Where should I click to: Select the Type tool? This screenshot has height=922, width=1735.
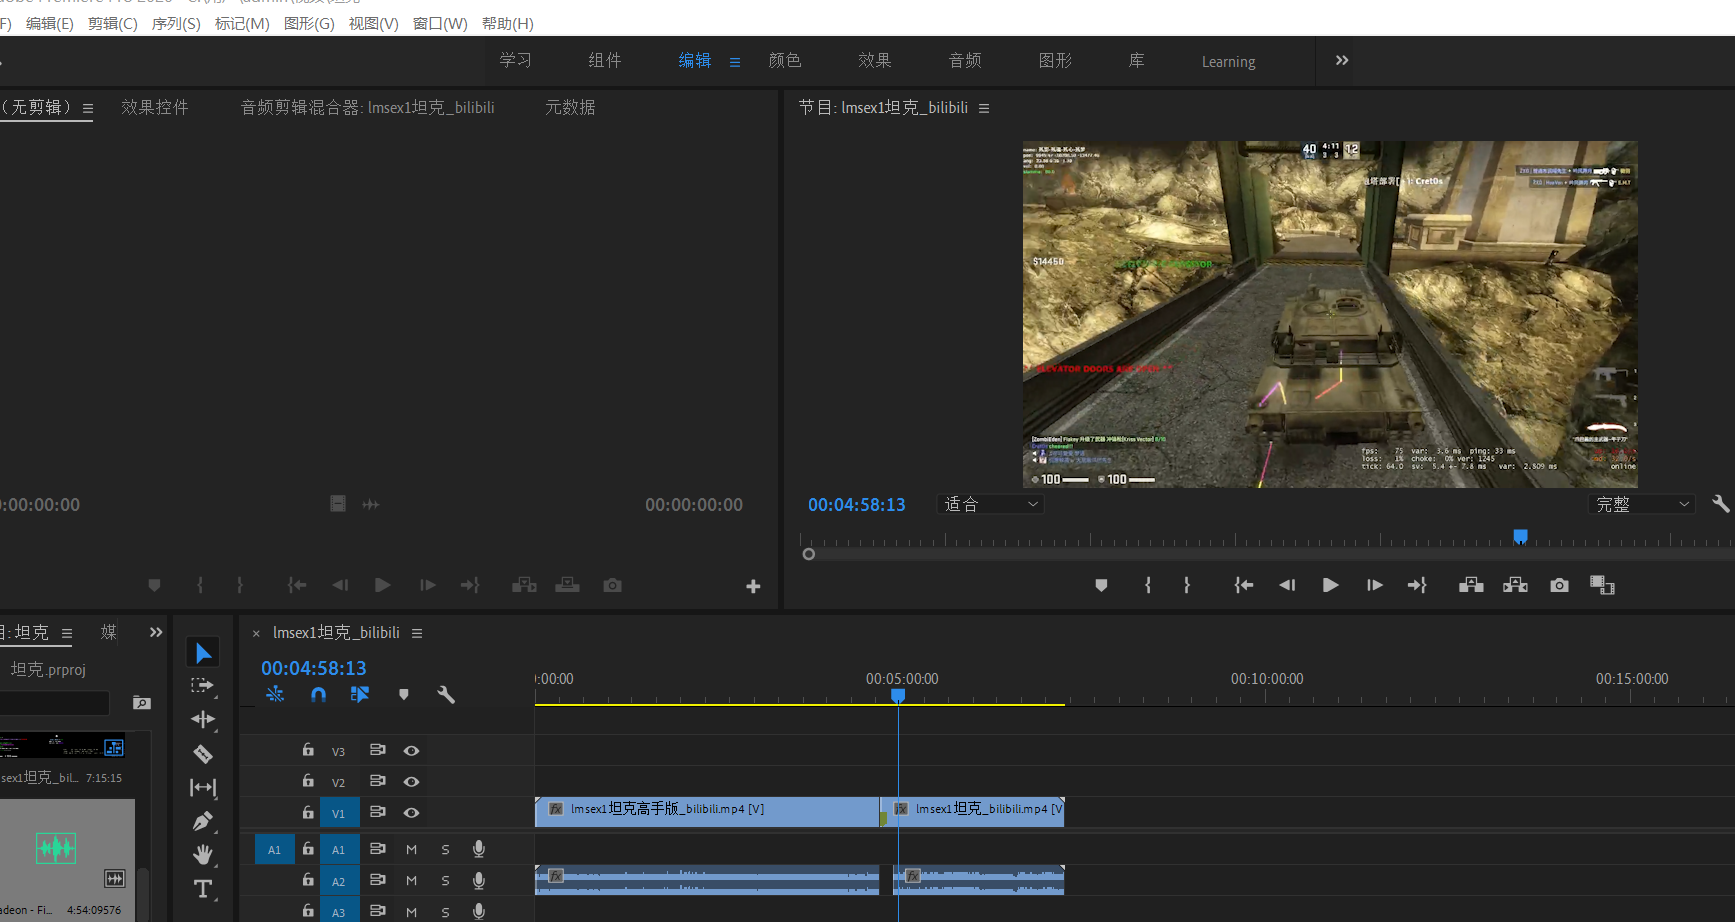click(x=203, y=889)
